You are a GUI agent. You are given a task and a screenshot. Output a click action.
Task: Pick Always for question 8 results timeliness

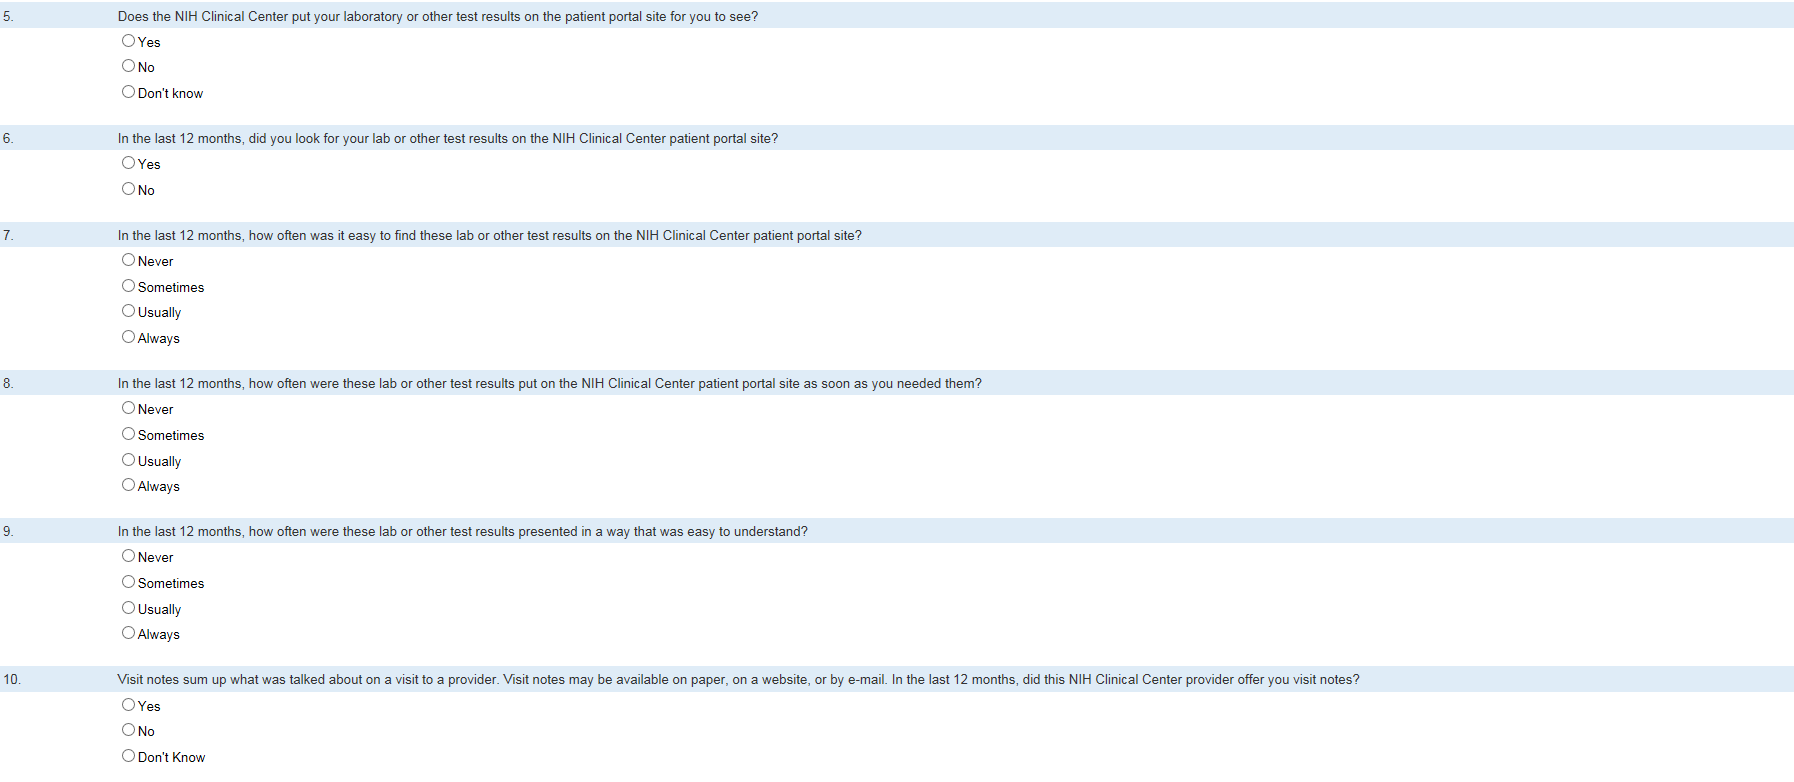coord(128,485)
